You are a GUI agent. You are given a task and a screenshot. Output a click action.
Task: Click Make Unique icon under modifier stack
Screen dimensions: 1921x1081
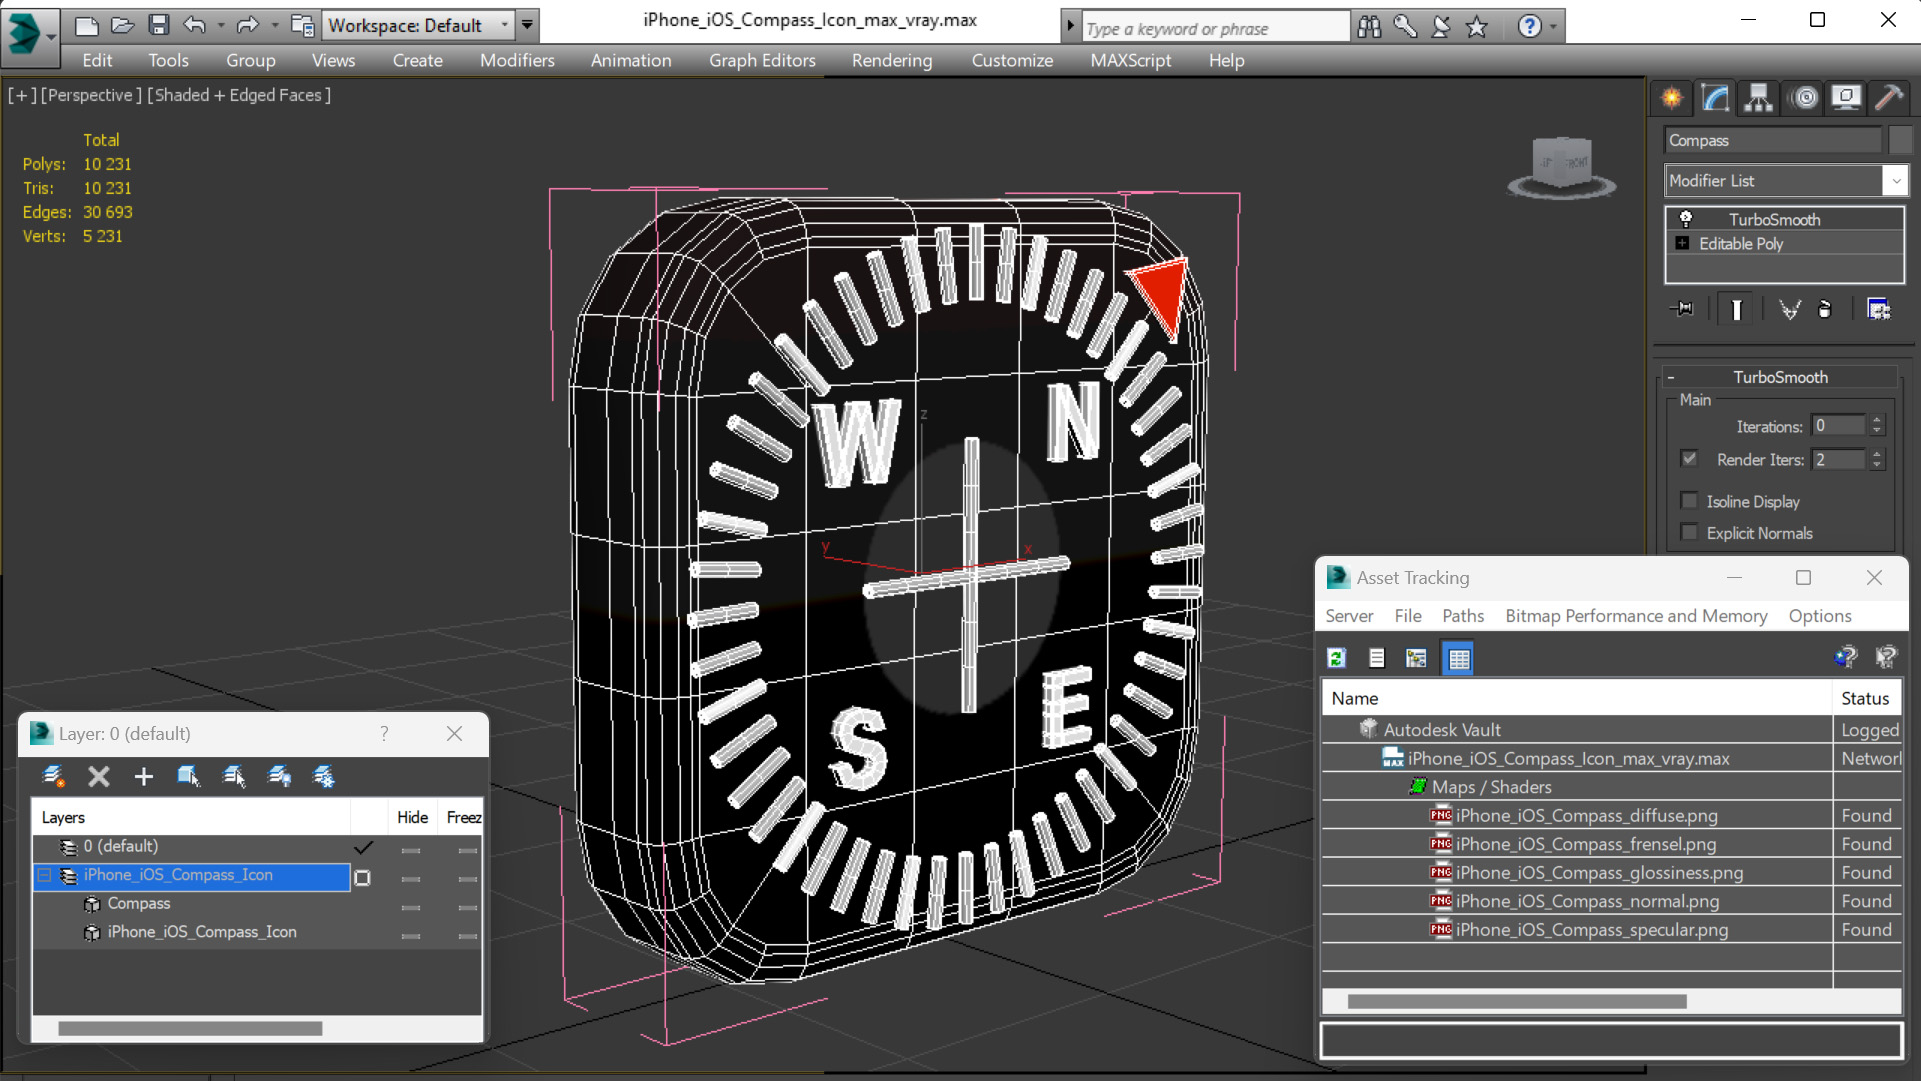[x=1790, y=309]
